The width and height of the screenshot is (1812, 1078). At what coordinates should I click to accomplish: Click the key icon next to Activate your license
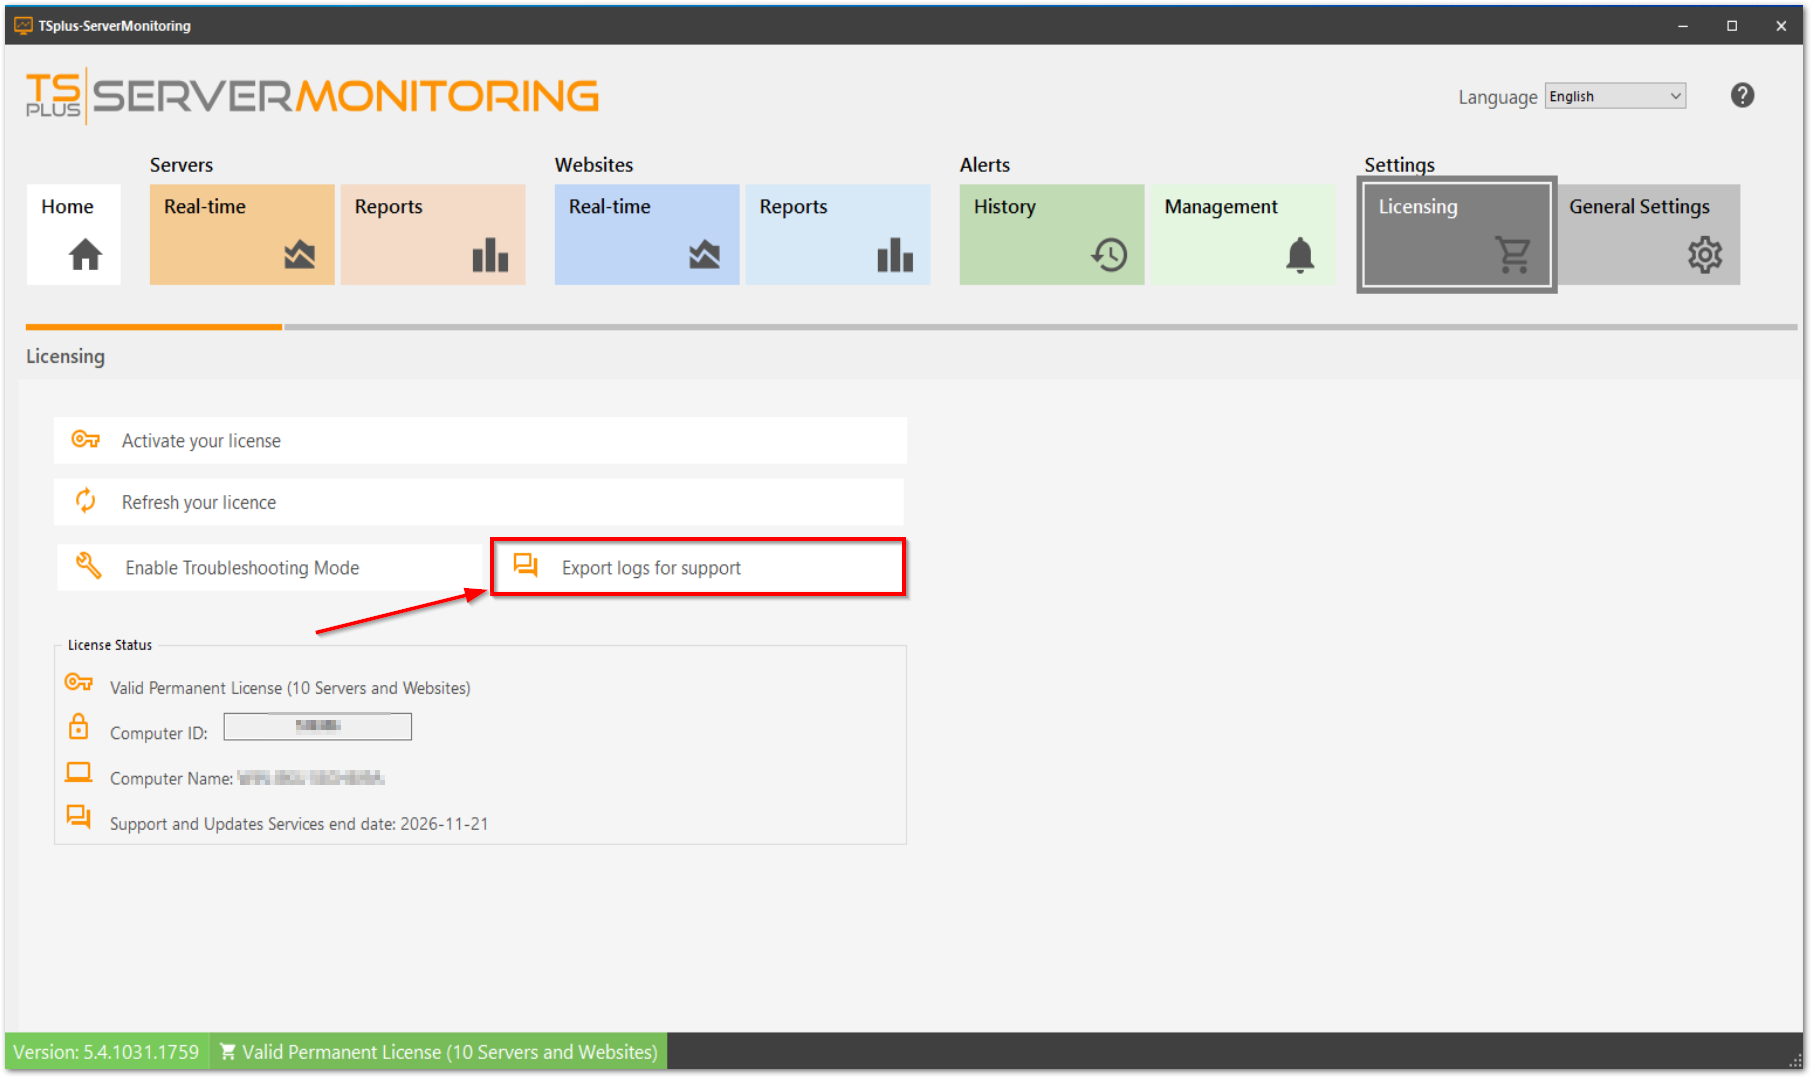click(x=86, y=438)
